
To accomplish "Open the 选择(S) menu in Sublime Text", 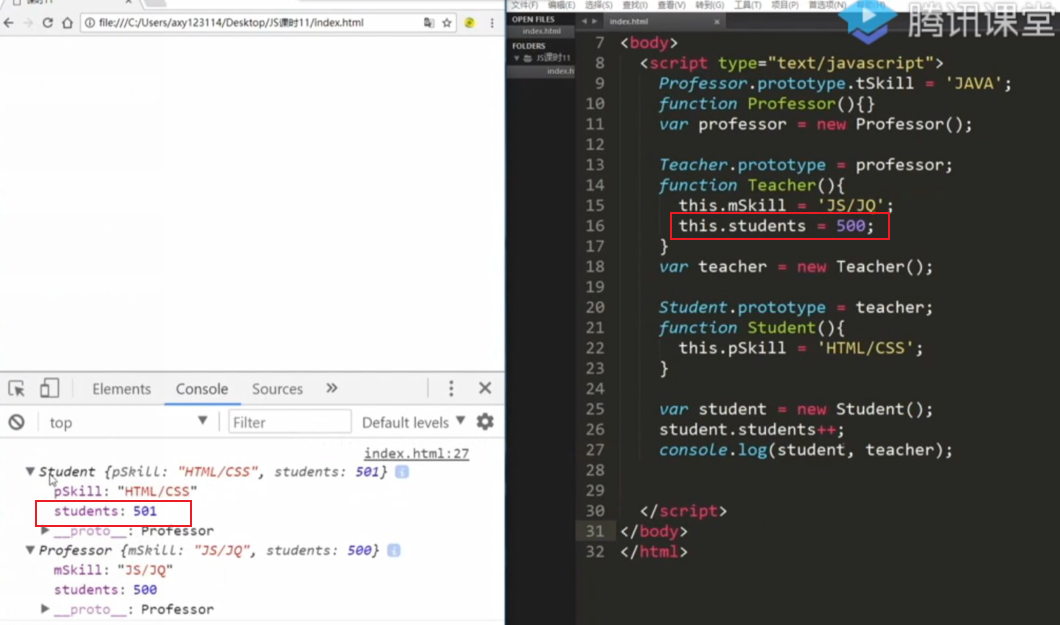I will coord(598,5).
